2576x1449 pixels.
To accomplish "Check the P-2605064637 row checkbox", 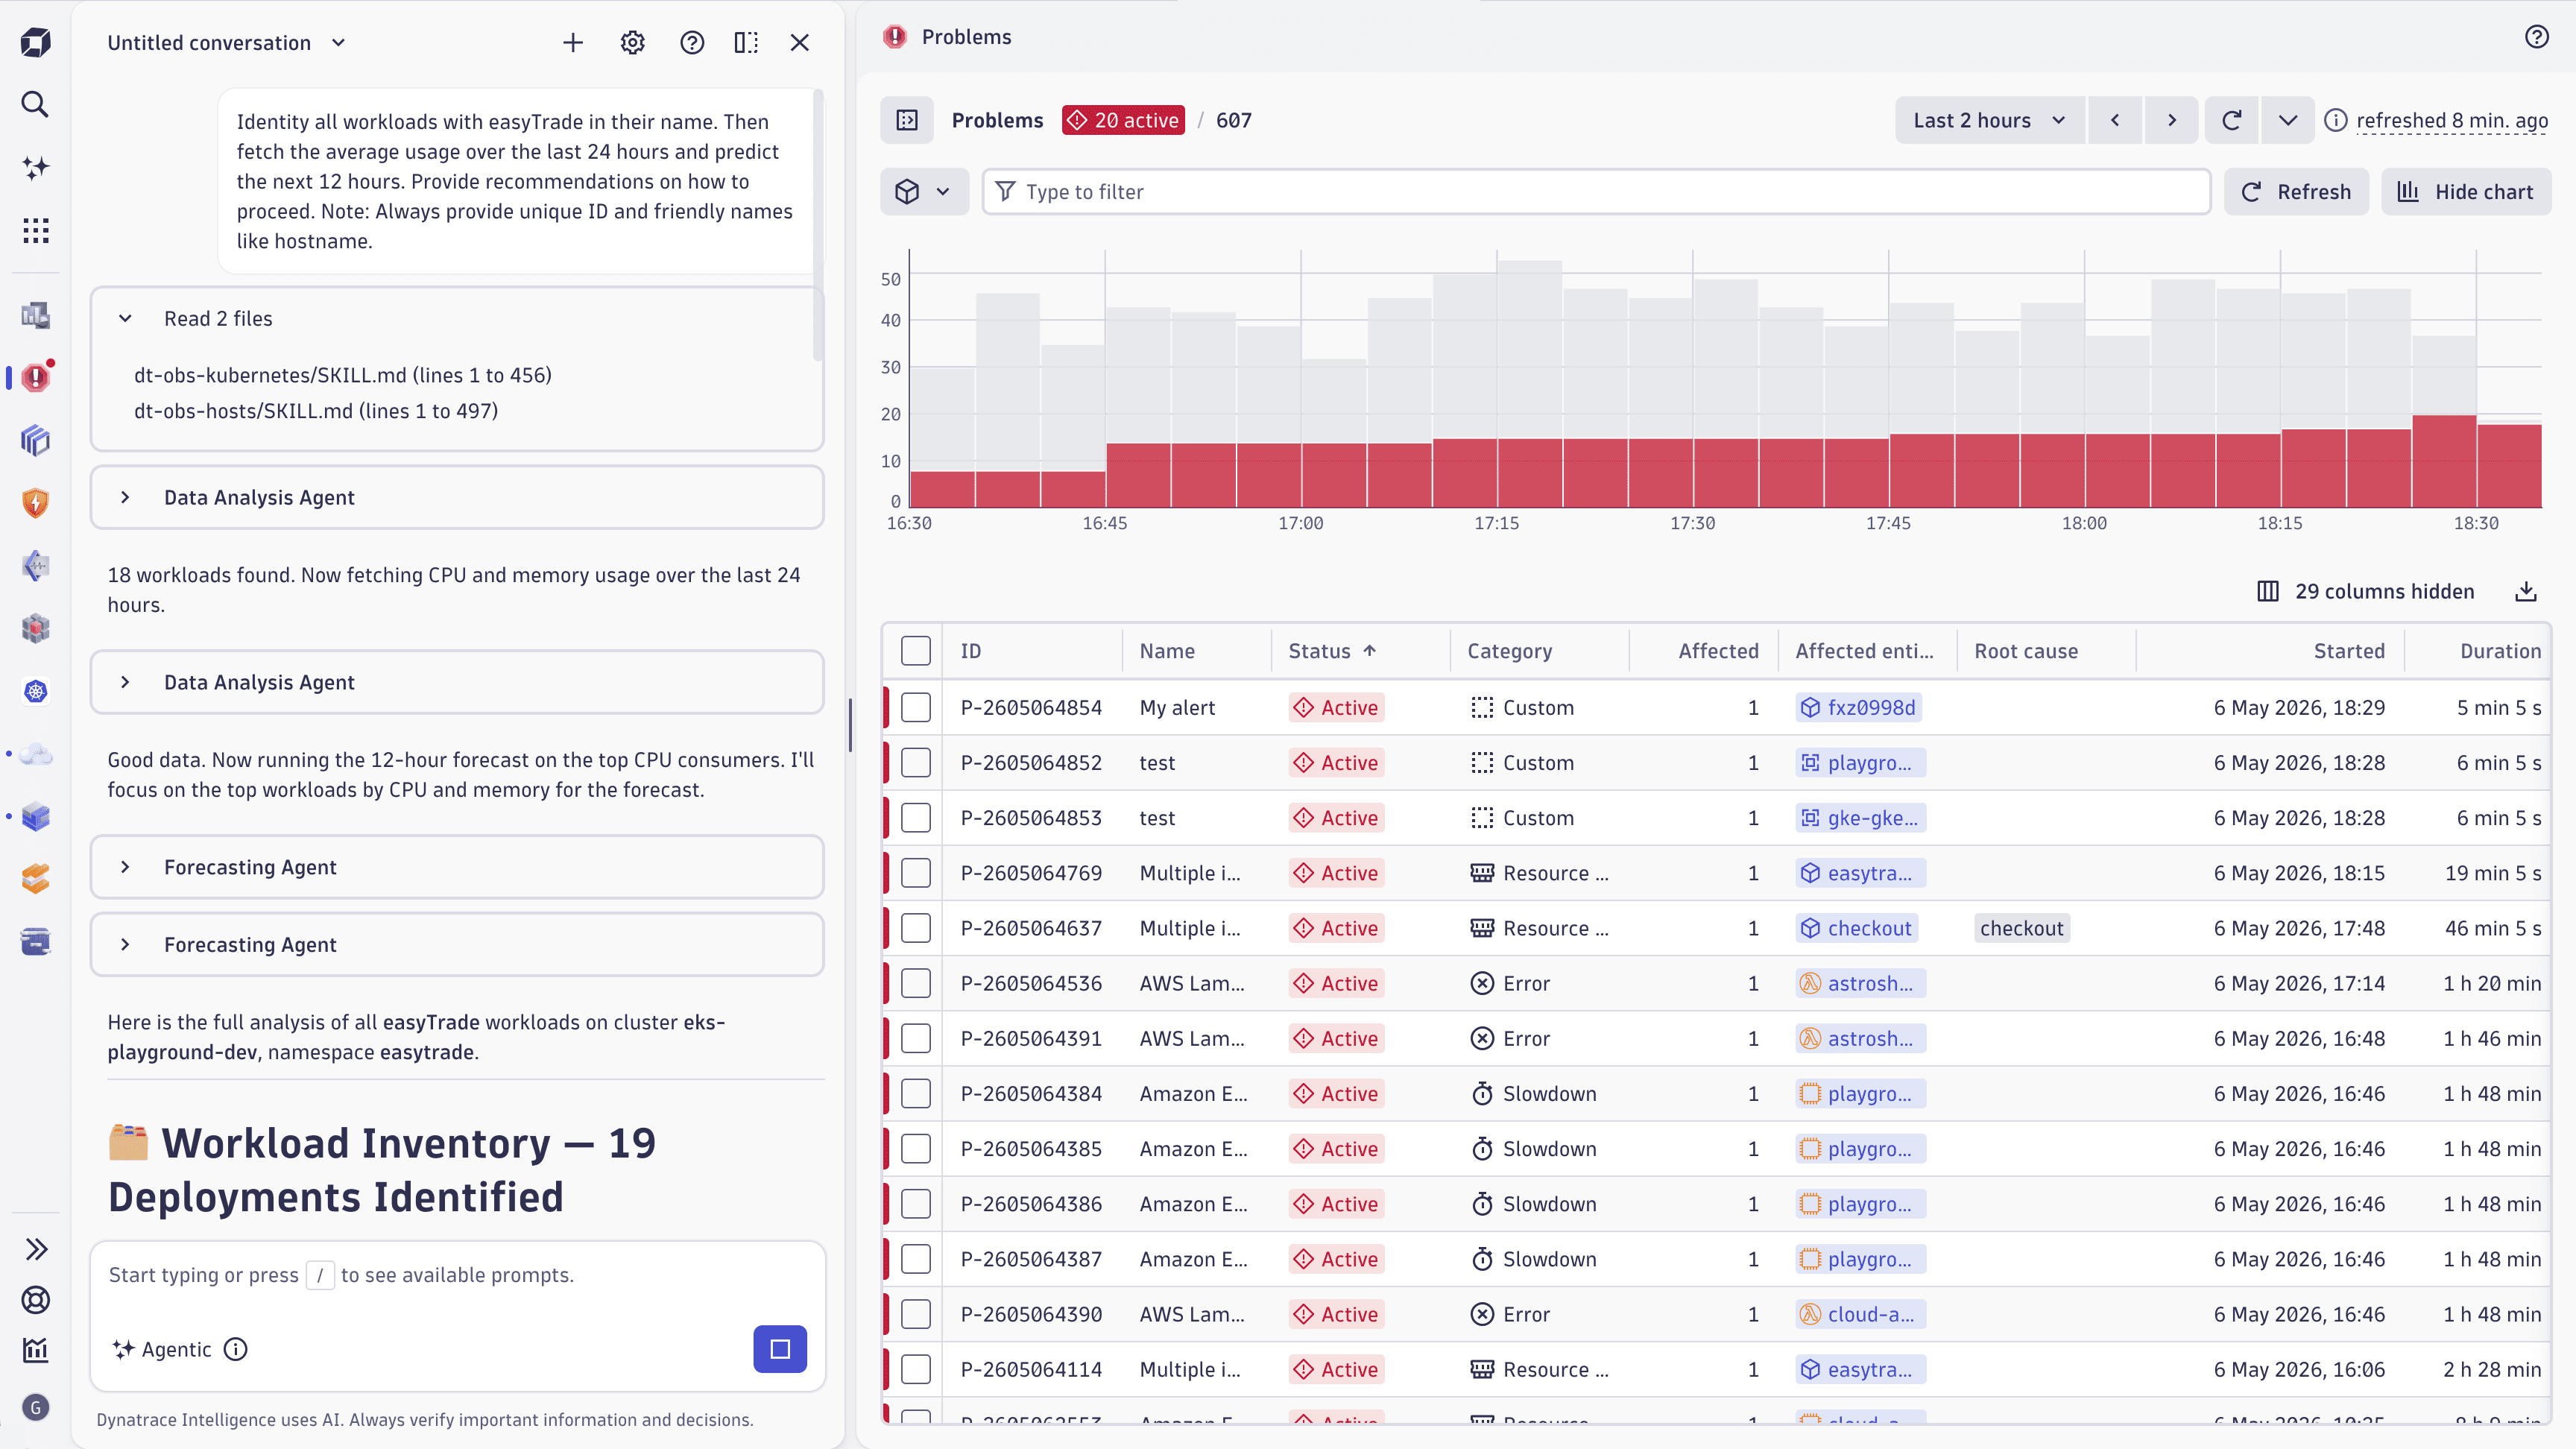I will pyautogui.click(x=916, y=928).
